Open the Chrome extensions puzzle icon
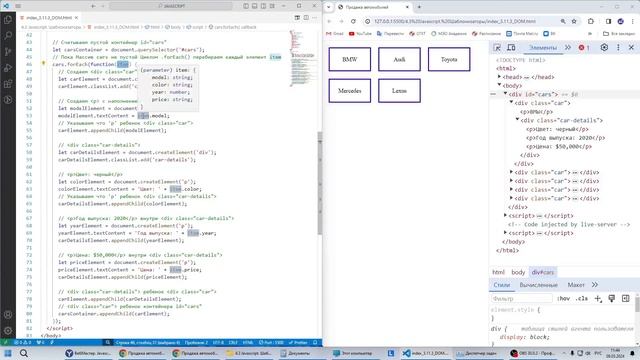 point(591,21)
